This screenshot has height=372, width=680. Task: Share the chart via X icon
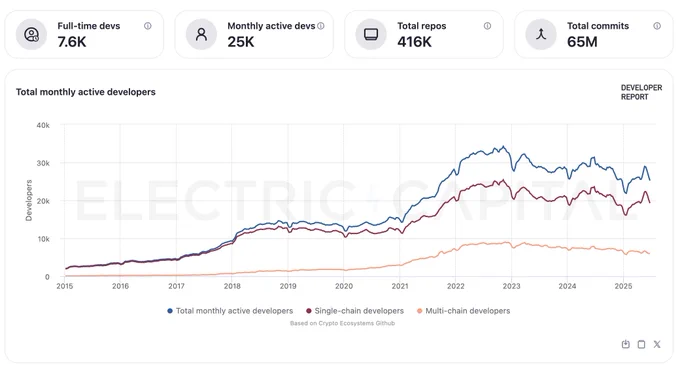pos(657,344)
